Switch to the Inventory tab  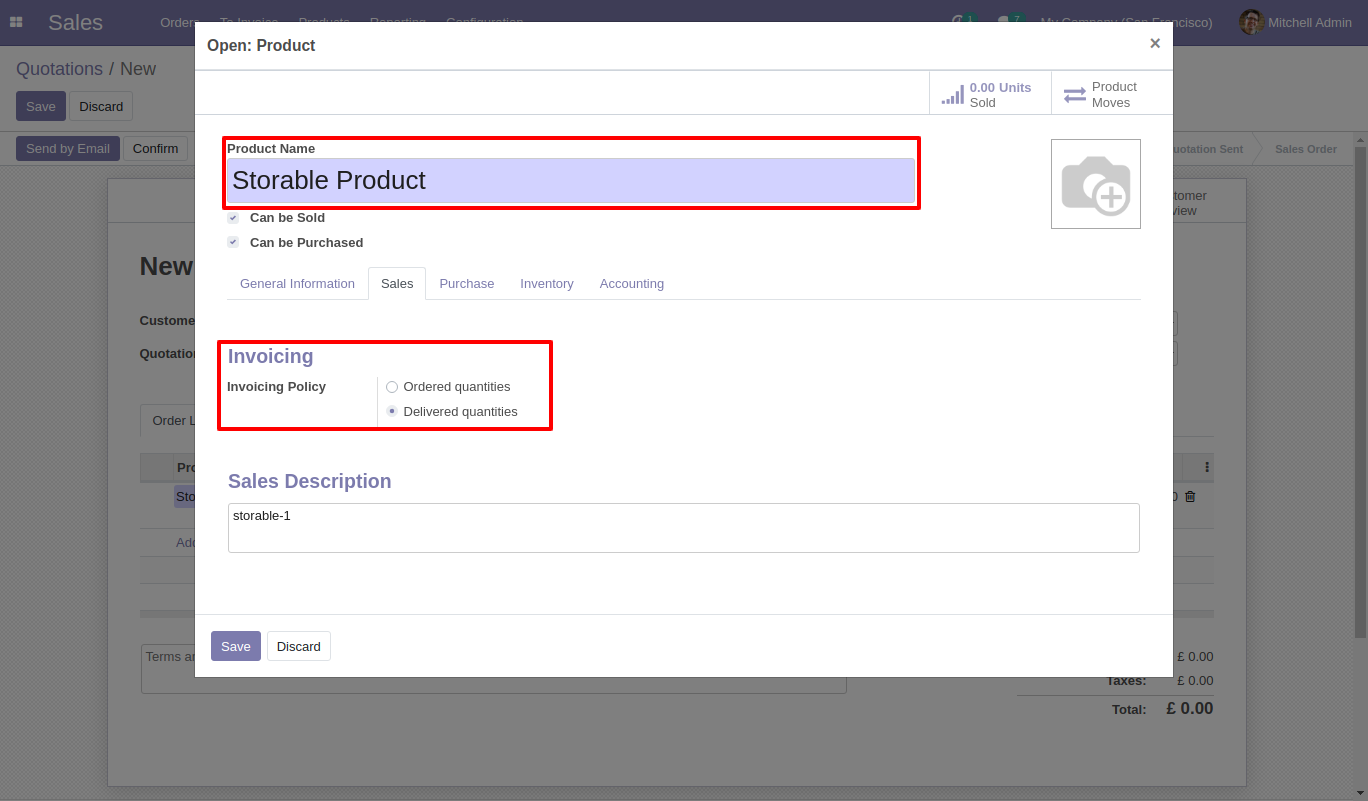[547, 284]
